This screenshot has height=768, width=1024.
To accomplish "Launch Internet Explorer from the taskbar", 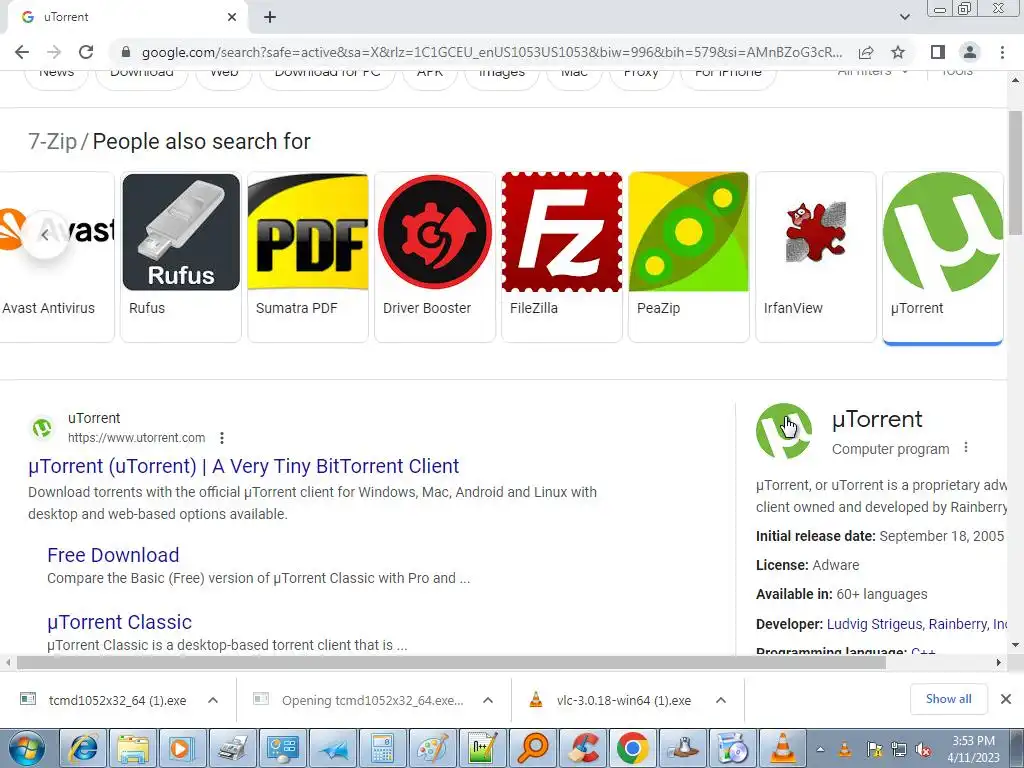I will (84, 748).
